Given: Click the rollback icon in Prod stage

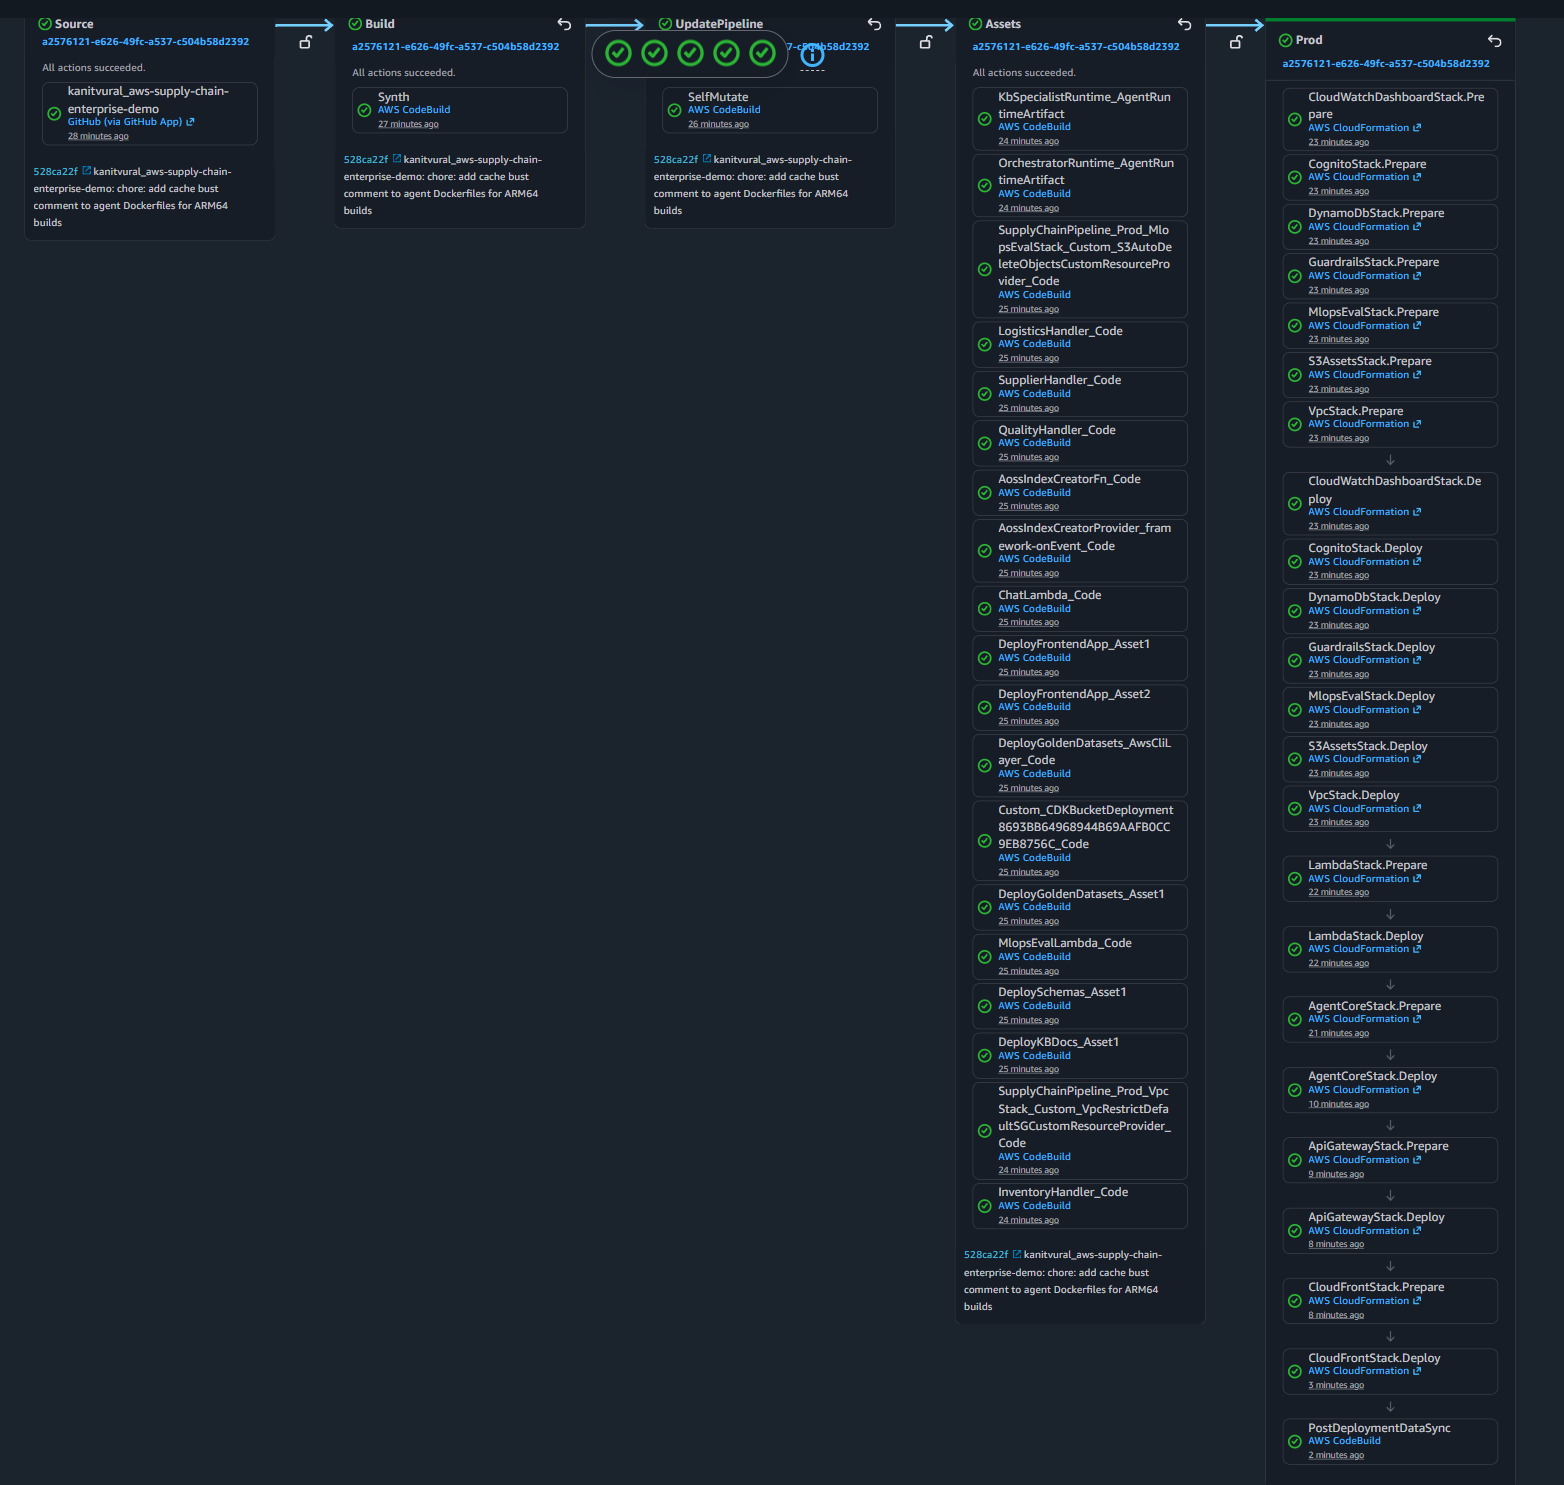Looking at the screenshot, I should [x=1494, y=41].
